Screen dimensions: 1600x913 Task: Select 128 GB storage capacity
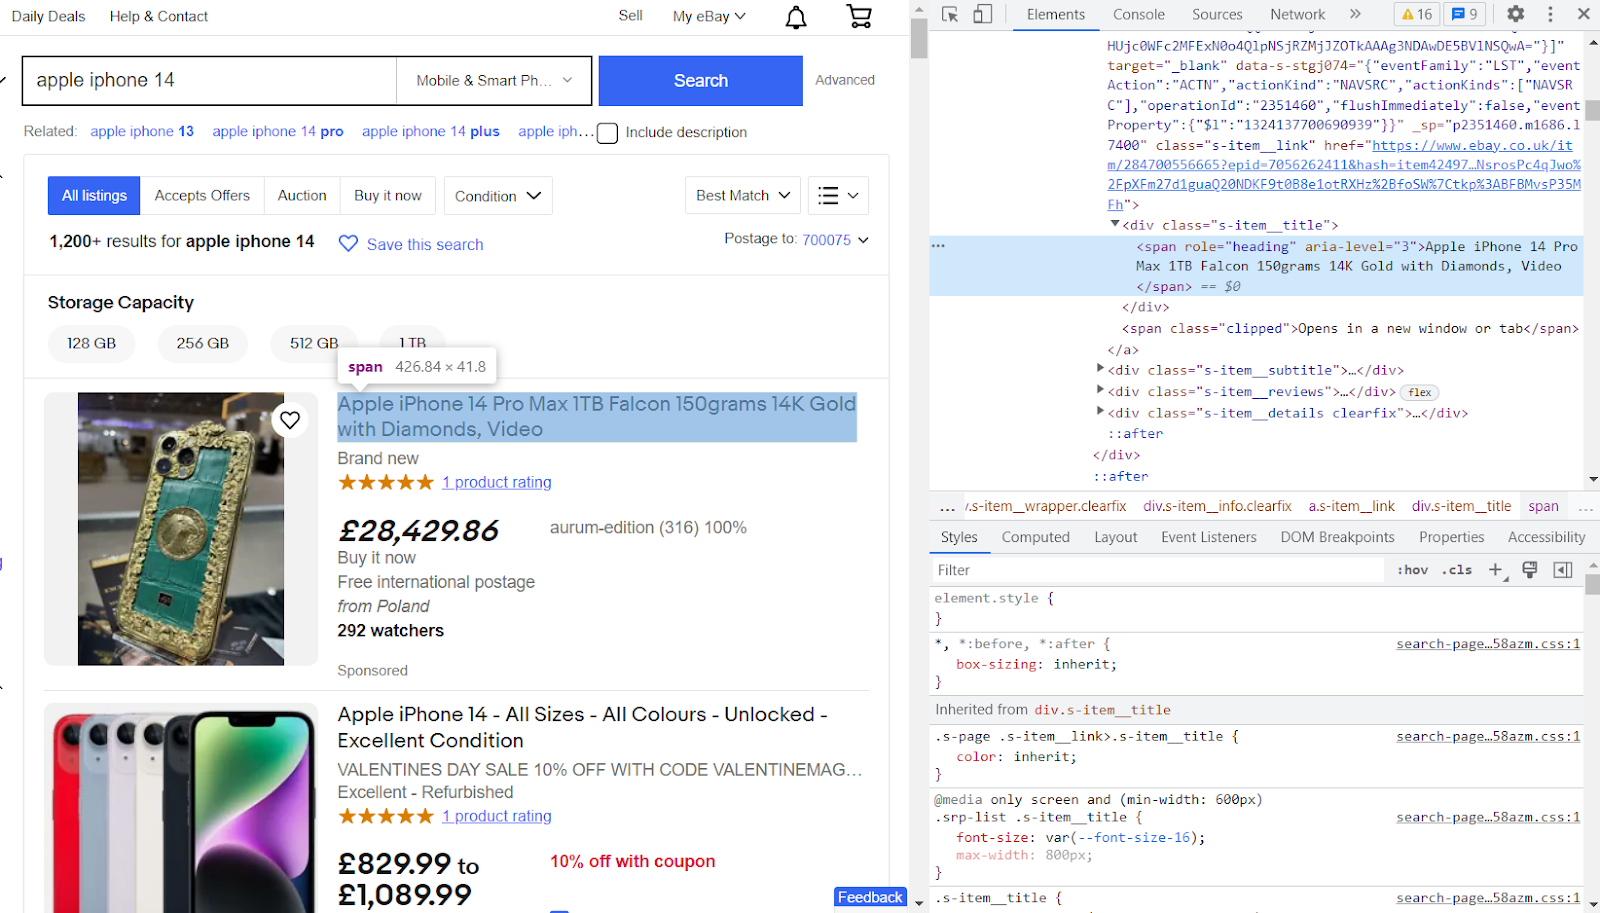tap(91, 343)
